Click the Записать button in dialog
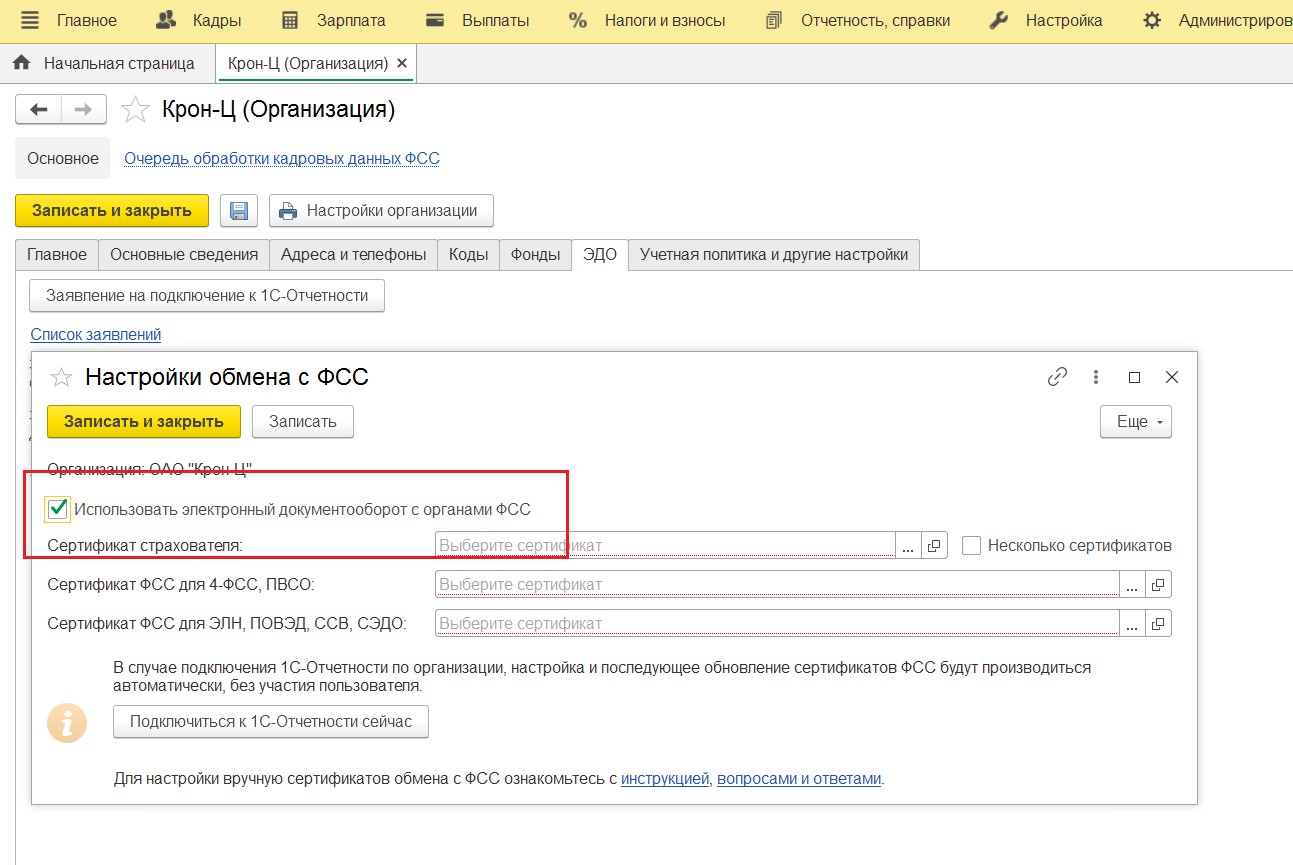 click(303, 421)
